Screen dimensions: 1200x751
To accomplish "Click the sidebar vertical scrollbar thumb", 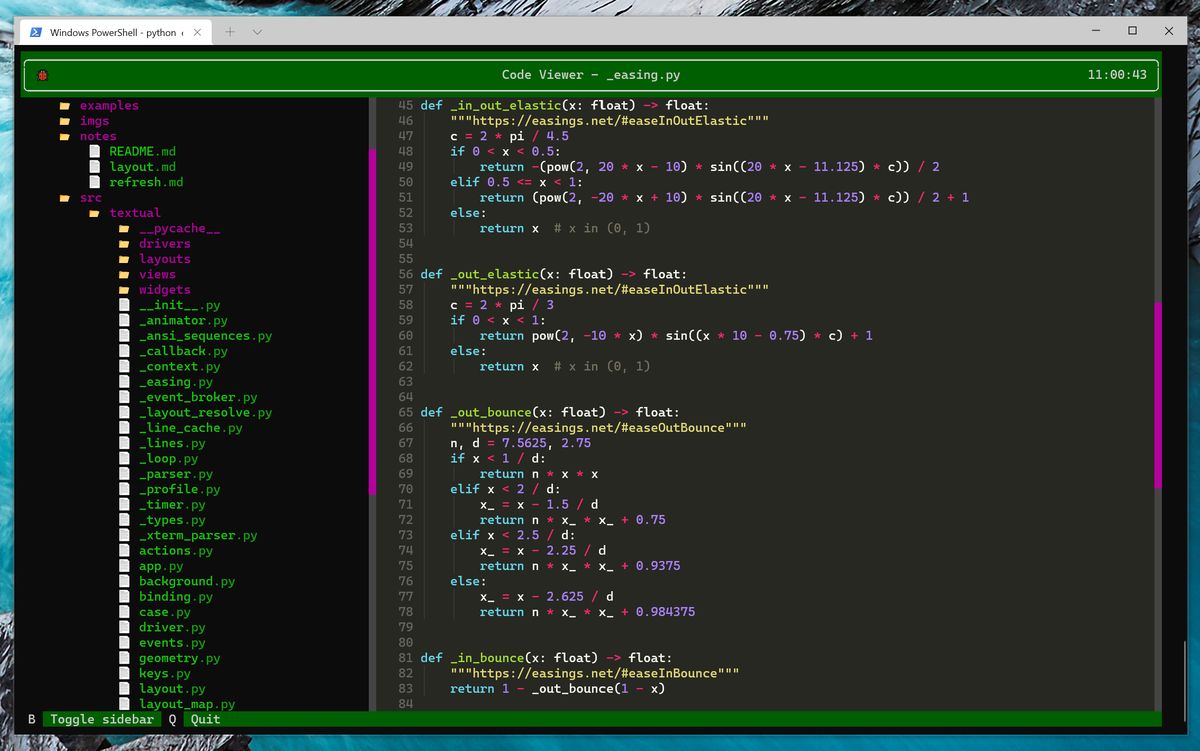I will click(x=373, y=320).
